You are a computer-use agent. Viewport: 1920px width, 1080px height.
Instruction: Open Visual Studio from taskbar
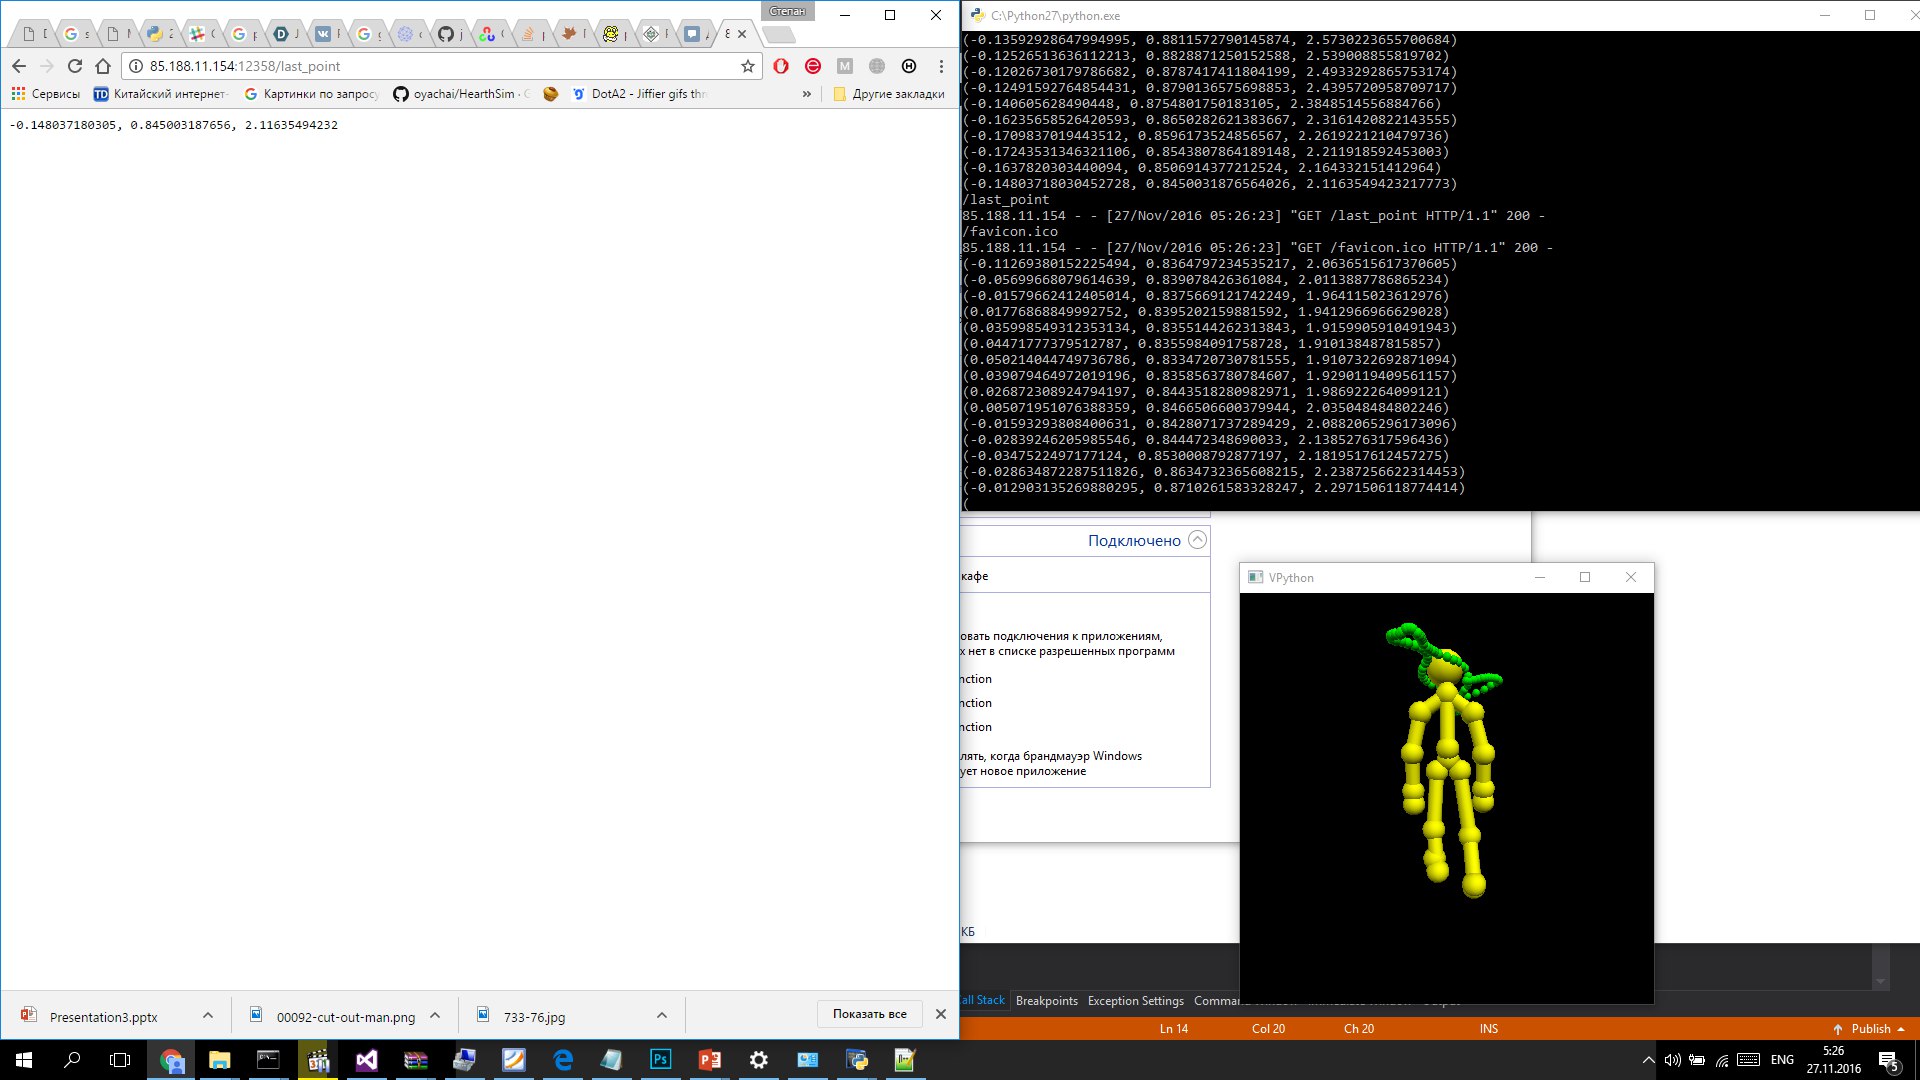pyautogui.click(x=366, y=1060)
